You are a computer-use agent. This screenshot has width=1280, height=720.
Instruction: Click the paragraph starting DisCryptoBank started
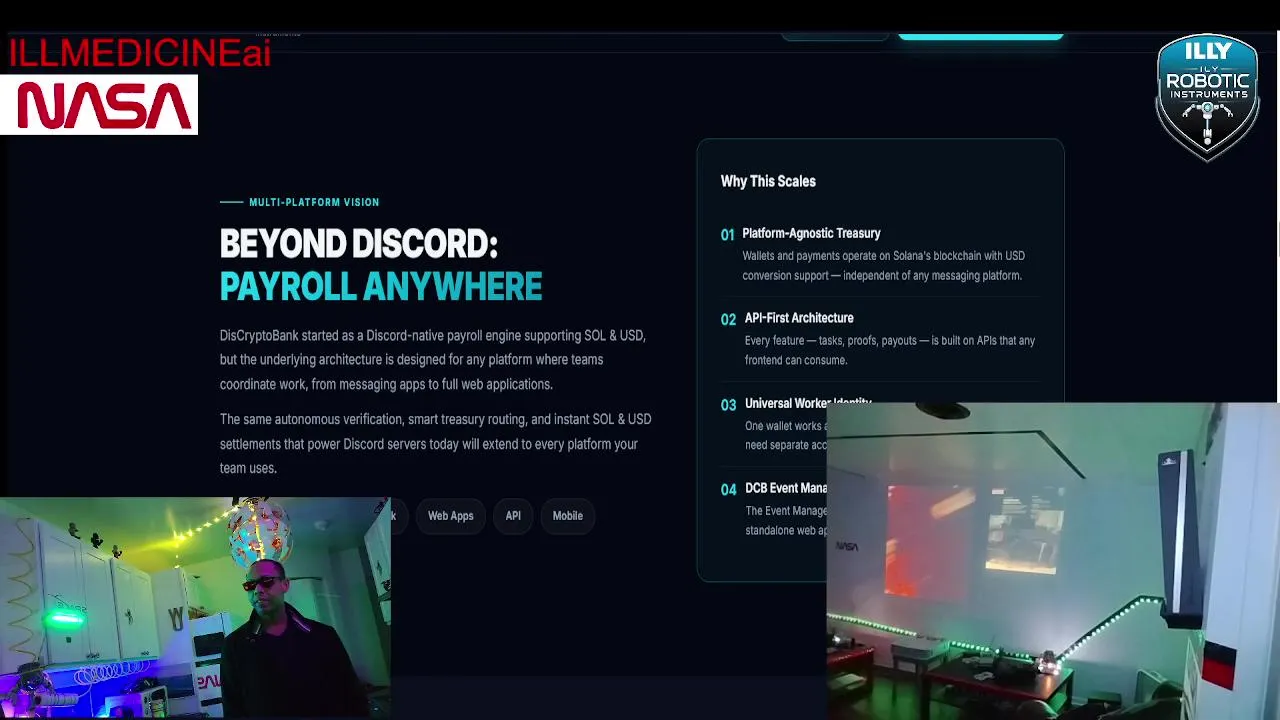coord(433,360)
